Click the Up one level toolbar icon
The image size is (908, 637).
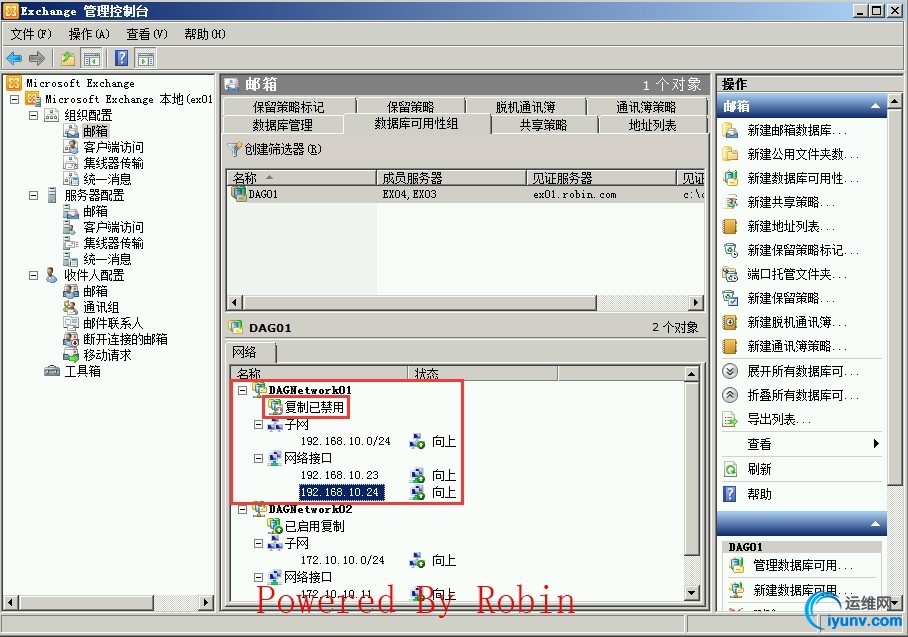click(68, 58)
